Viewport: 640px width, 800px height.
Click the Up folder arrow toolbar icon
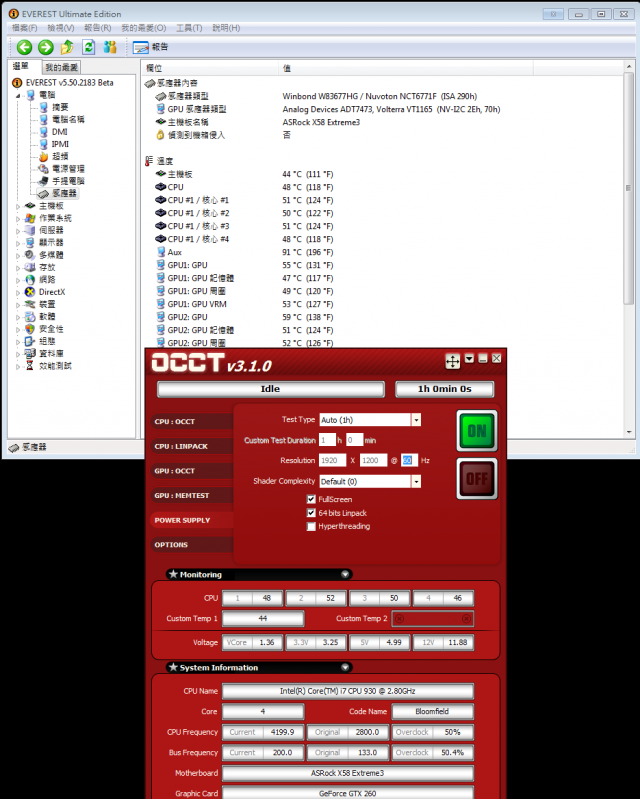click(67, 47)
